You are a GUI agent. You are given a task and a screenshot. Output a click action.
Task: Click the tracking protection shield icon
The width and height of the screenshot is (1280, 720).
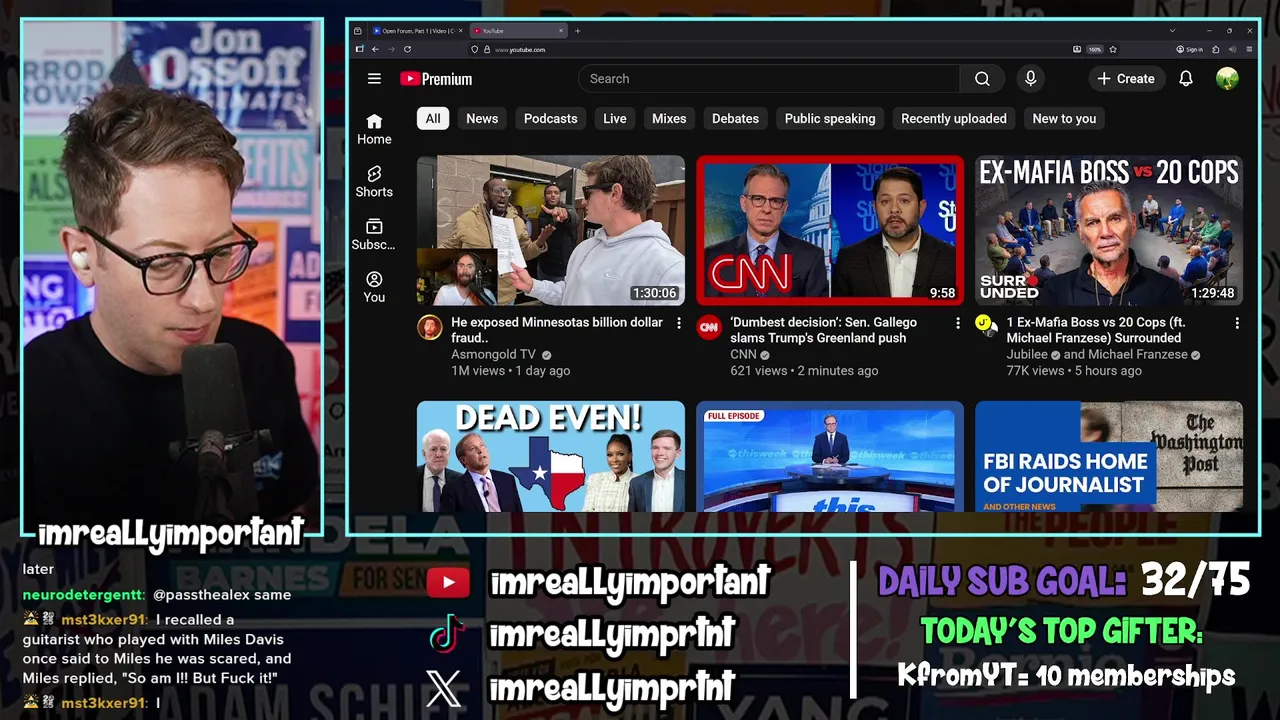pyautogui.click(x=475, y=49)
